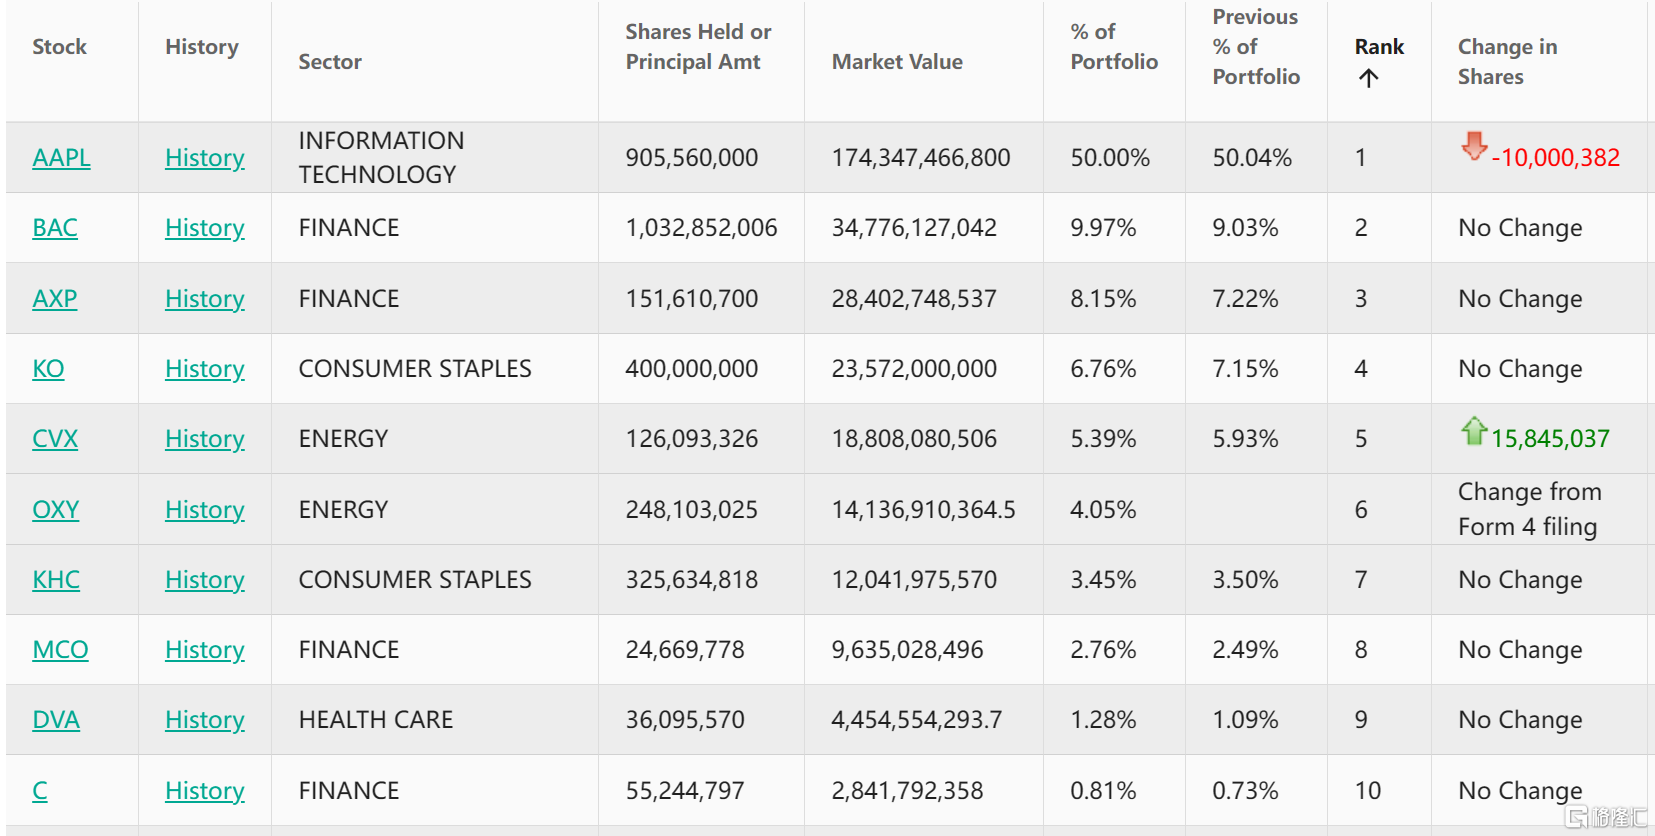Open the AAPL stock link
1655x836 pixels.
click(61, 158)
